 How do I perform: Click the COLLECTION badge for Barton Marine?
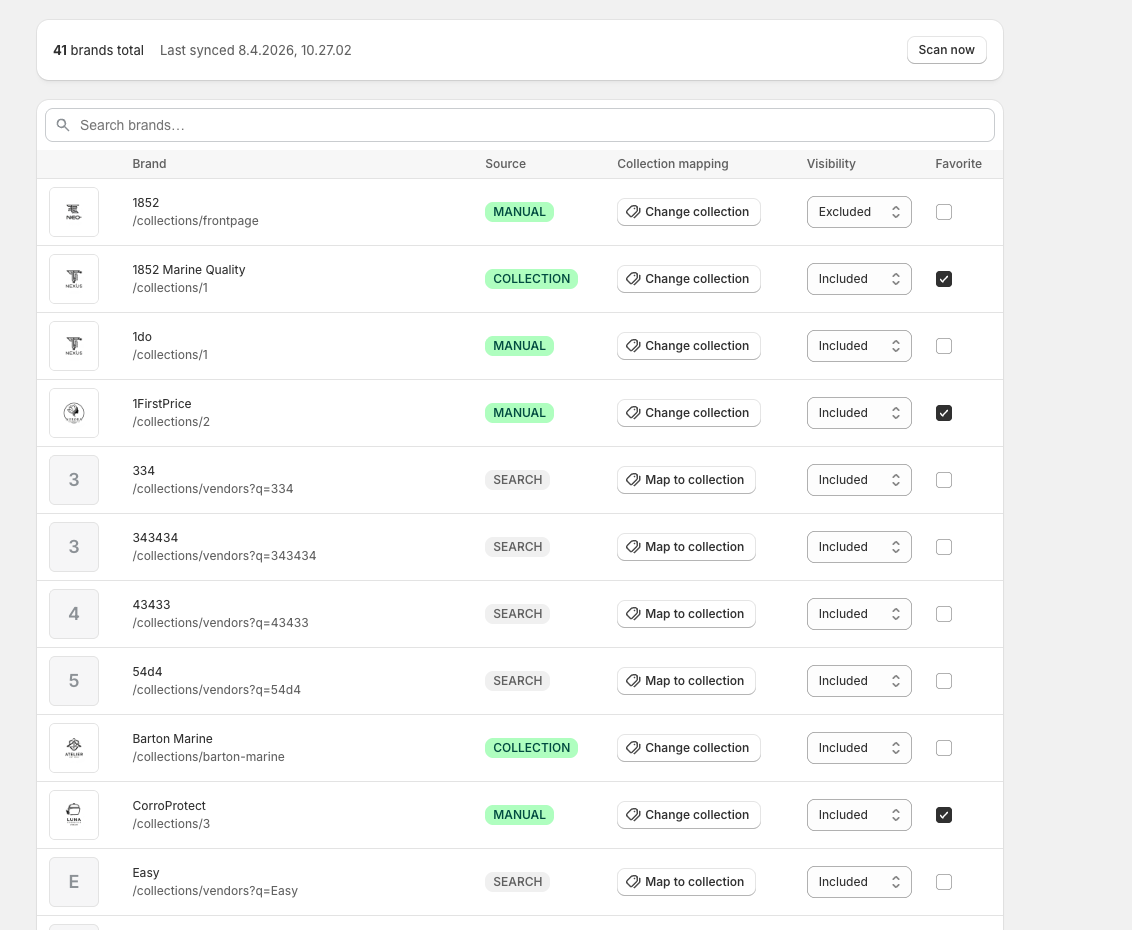point(531,748)
